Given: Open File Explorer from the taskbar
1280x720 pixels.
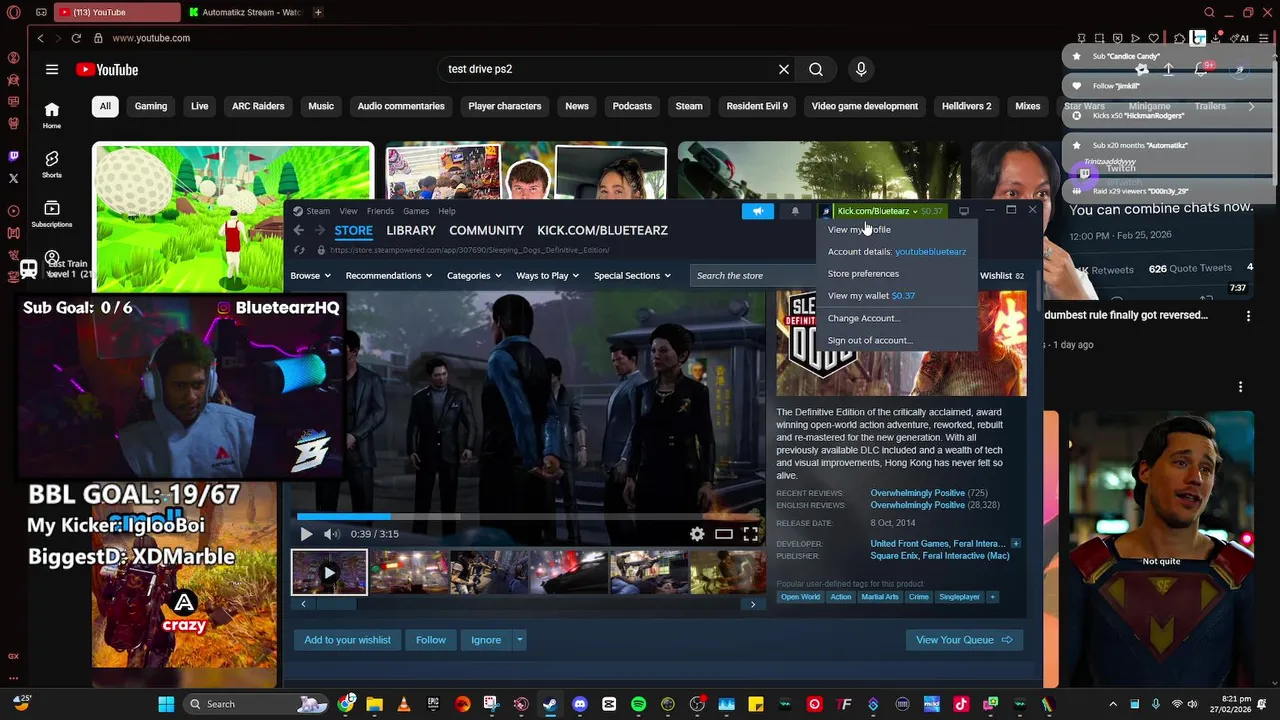Looking at the screenshot, I should 374,704.
